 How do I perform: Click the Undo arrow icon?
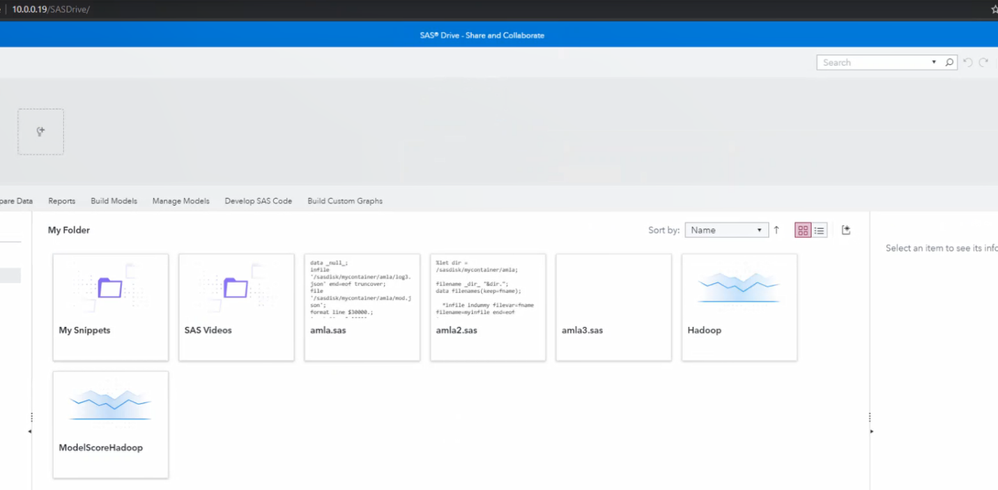click(968, 62)
